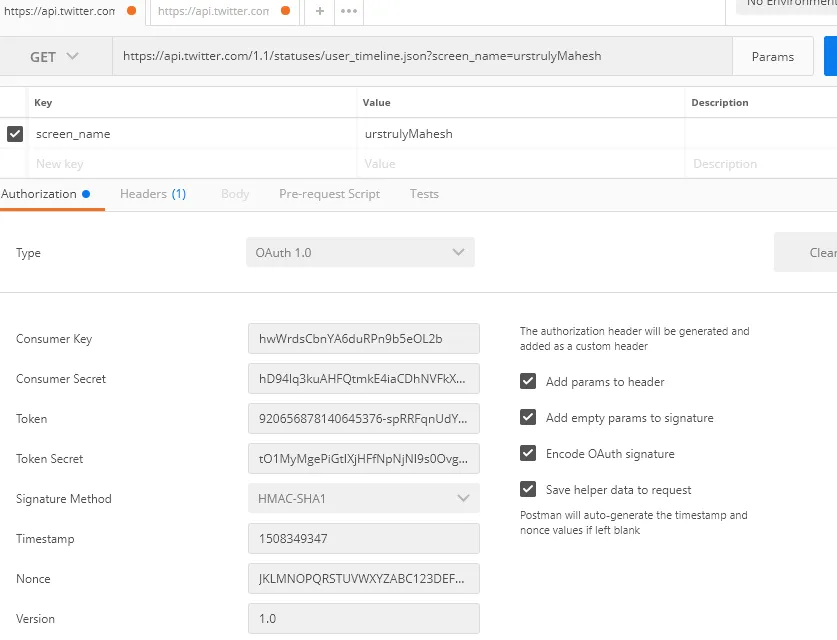This screenshot has height=640, width=837.
Task: Click the request URL field
Action: (x=420, y=57)
